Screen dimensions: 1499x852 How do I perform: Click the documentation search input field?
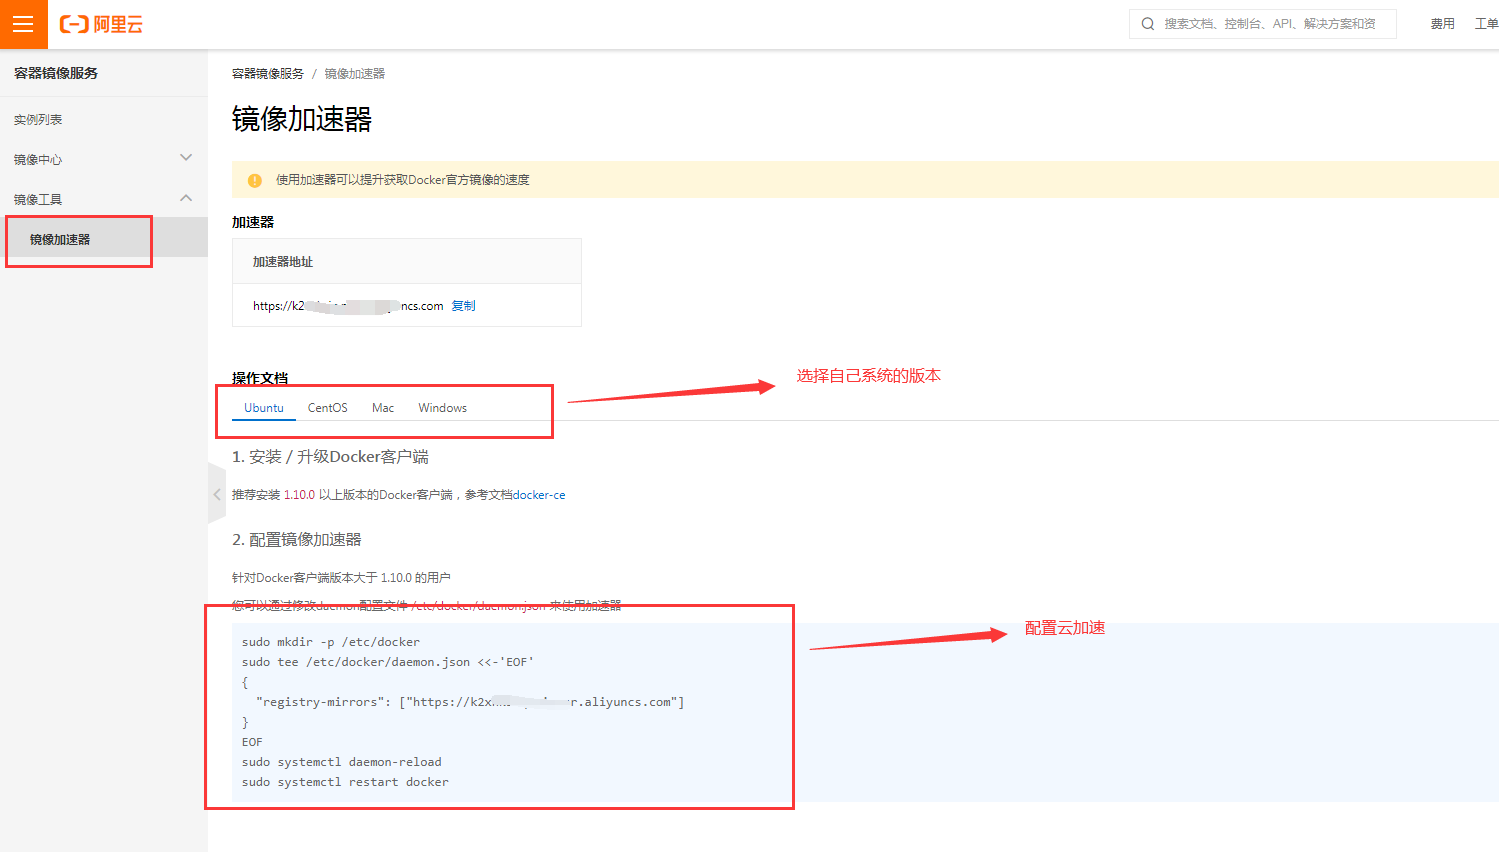[1270, 23]
